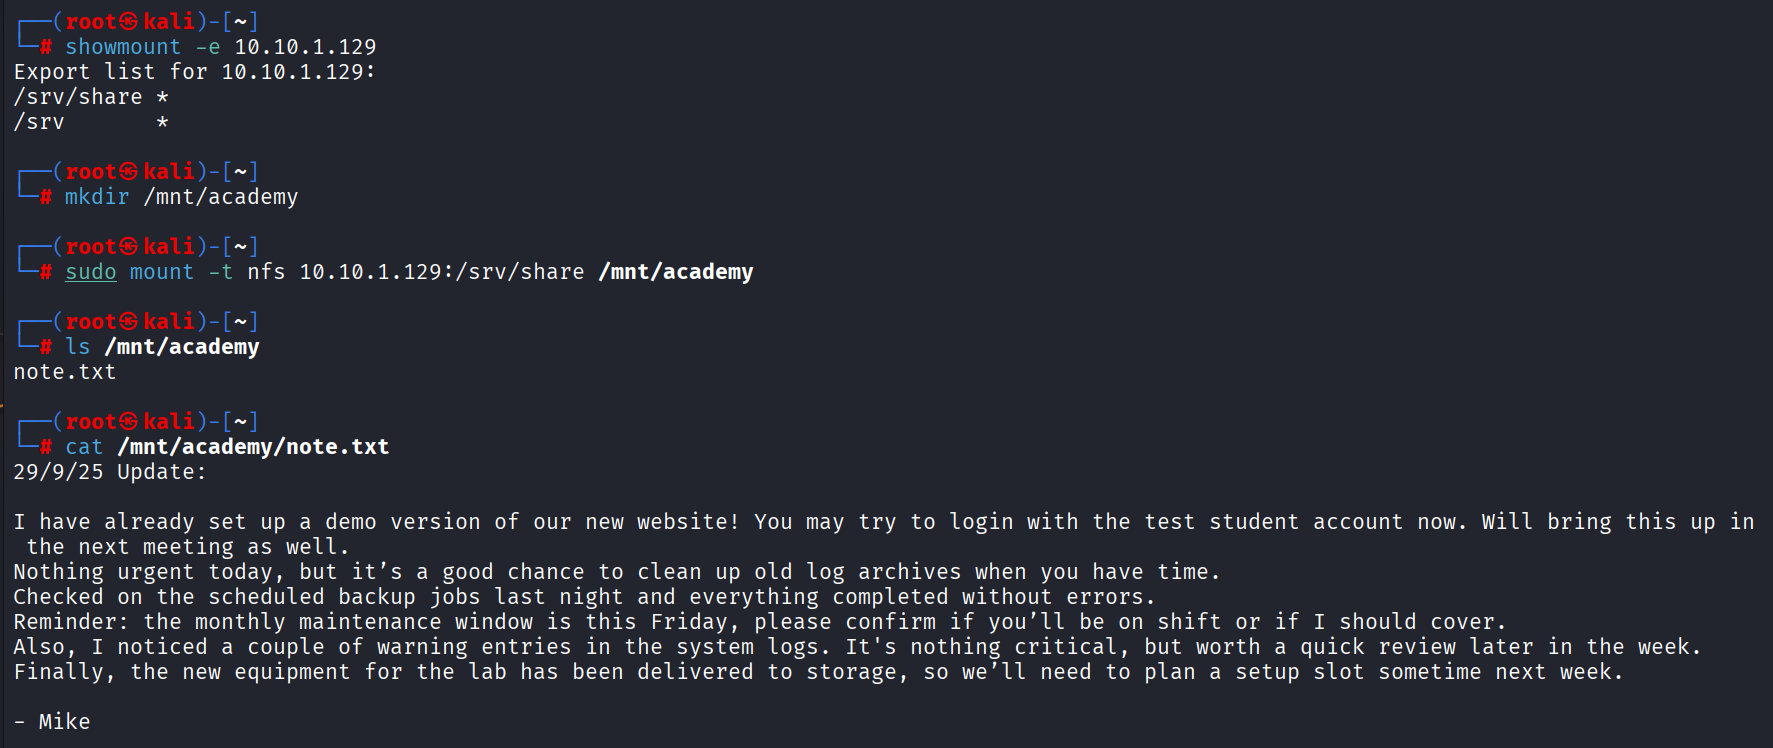Click the /srv/share entry in the export list
This screenshot has width=1773, height=748.
tap(78, 97)
